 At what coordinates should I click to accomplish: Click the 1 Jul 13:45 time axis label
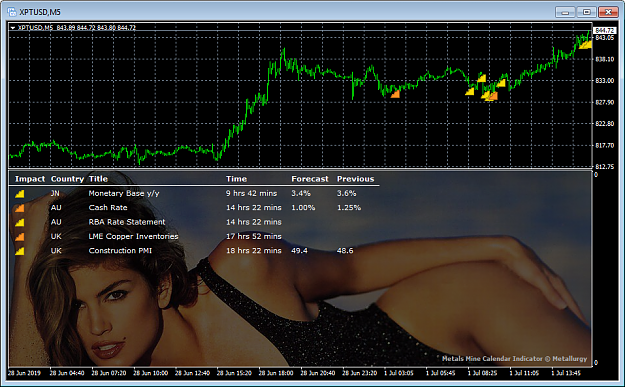[x=566, y=373]
